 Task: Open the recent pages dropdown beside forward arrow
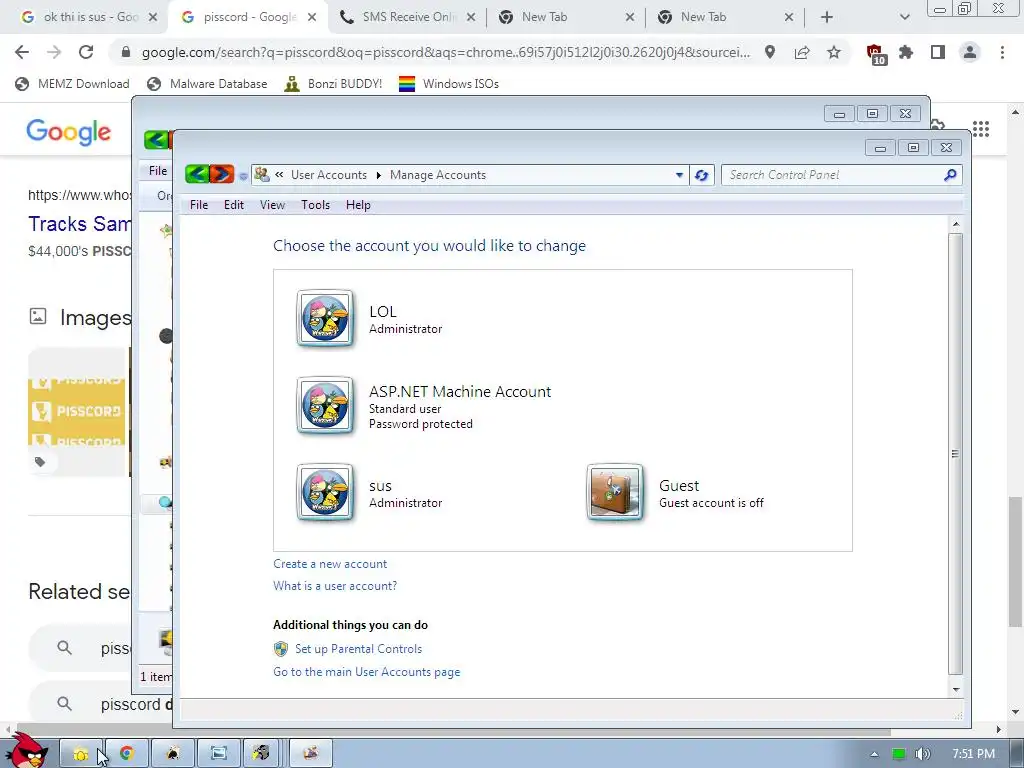coord(243,176)
